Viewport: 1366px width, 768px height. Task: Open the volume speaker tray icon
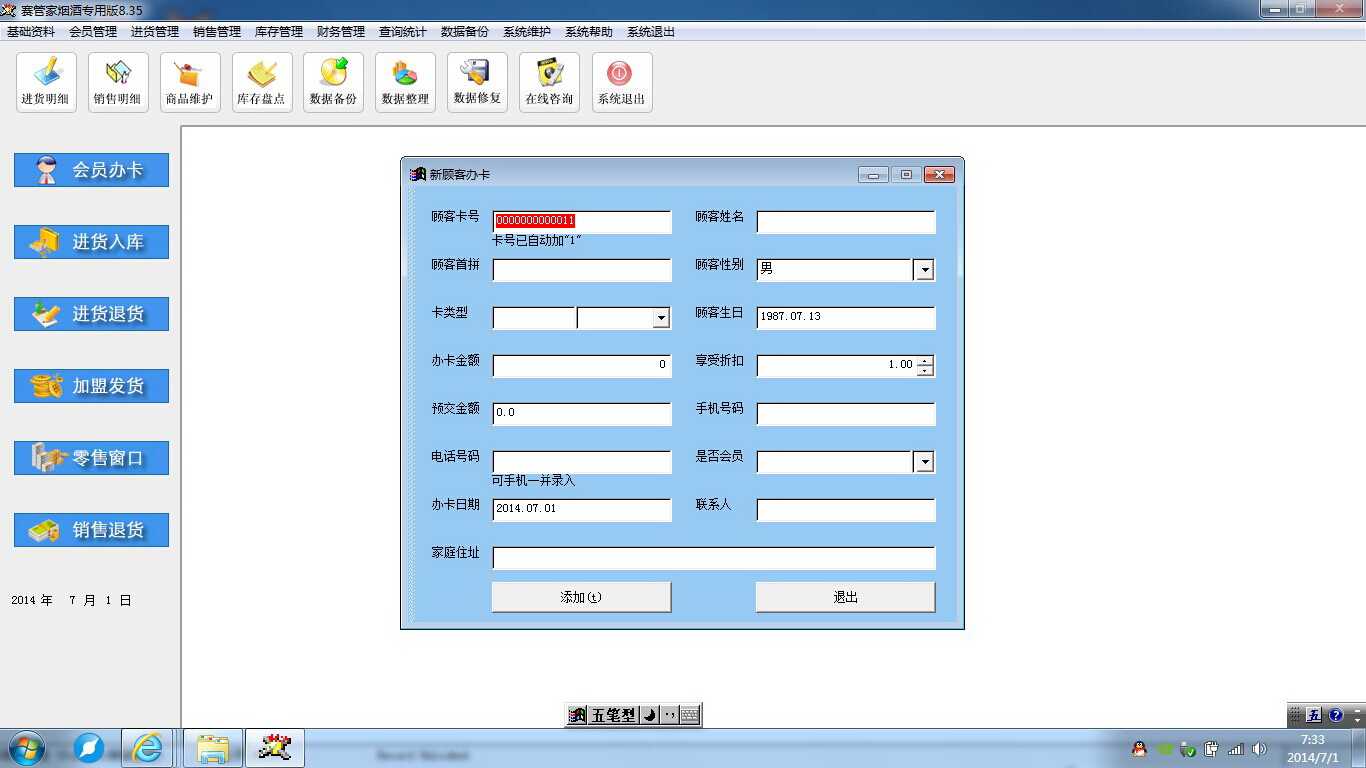tap(1259, 749)
